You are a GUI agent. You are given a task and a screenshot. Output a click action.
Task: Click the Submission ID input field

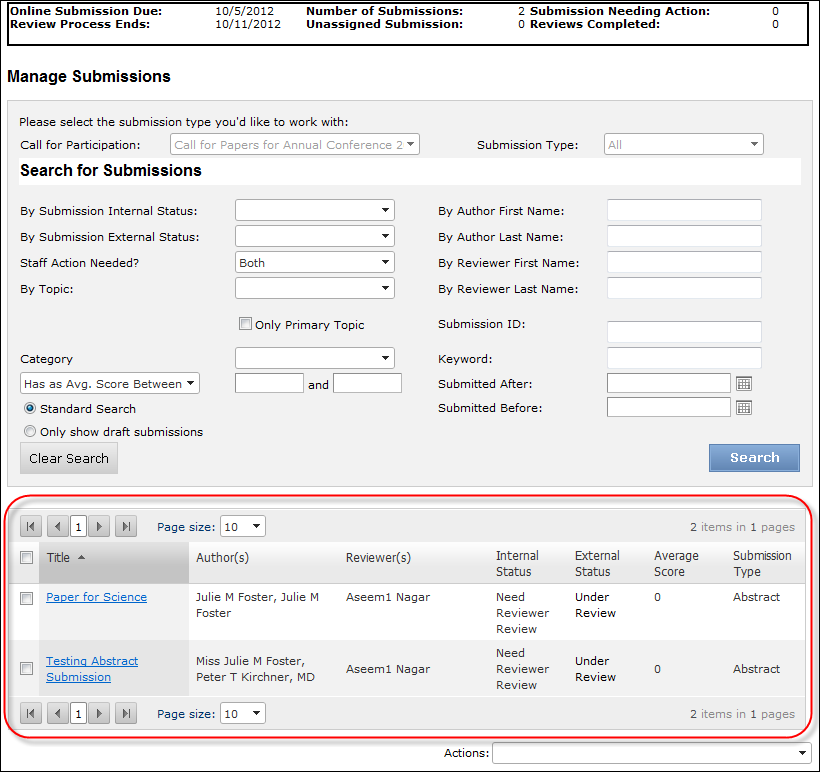coord(684,332)
